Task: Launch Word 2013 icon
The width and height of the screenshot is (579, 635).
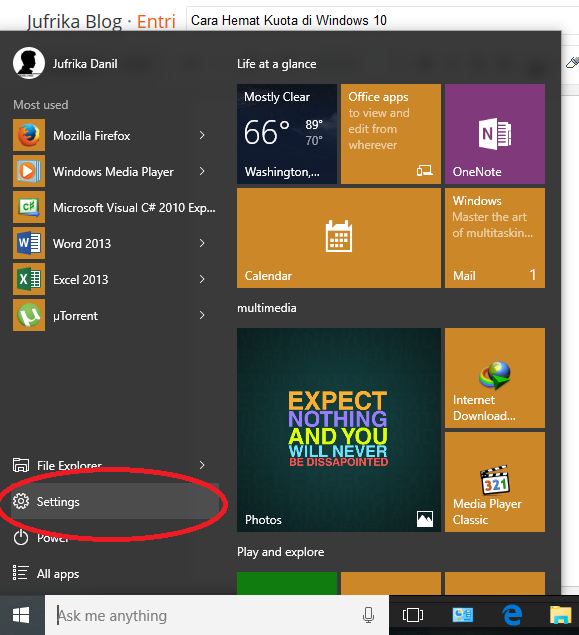Action: [x=29, y=243]
